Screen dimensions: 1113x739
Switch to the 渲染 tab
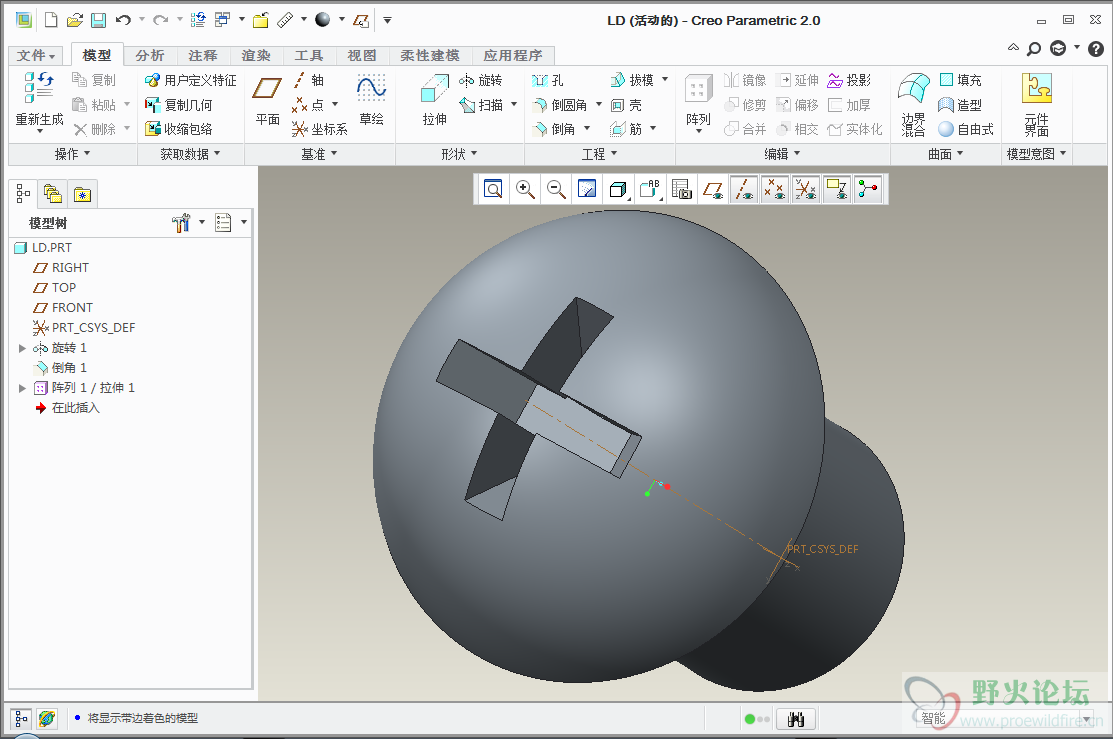coord(256,55)
